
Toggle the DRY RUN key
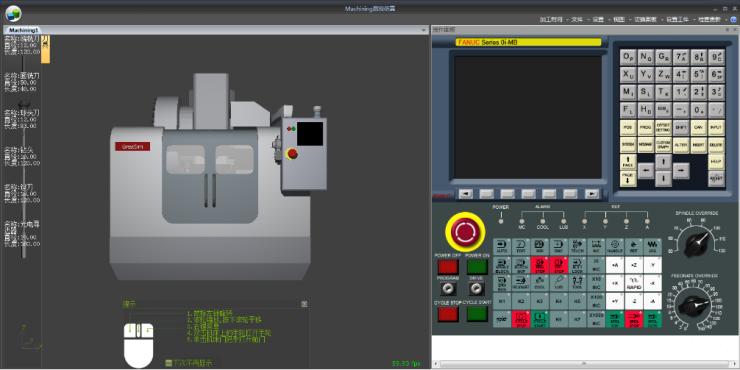502,283
